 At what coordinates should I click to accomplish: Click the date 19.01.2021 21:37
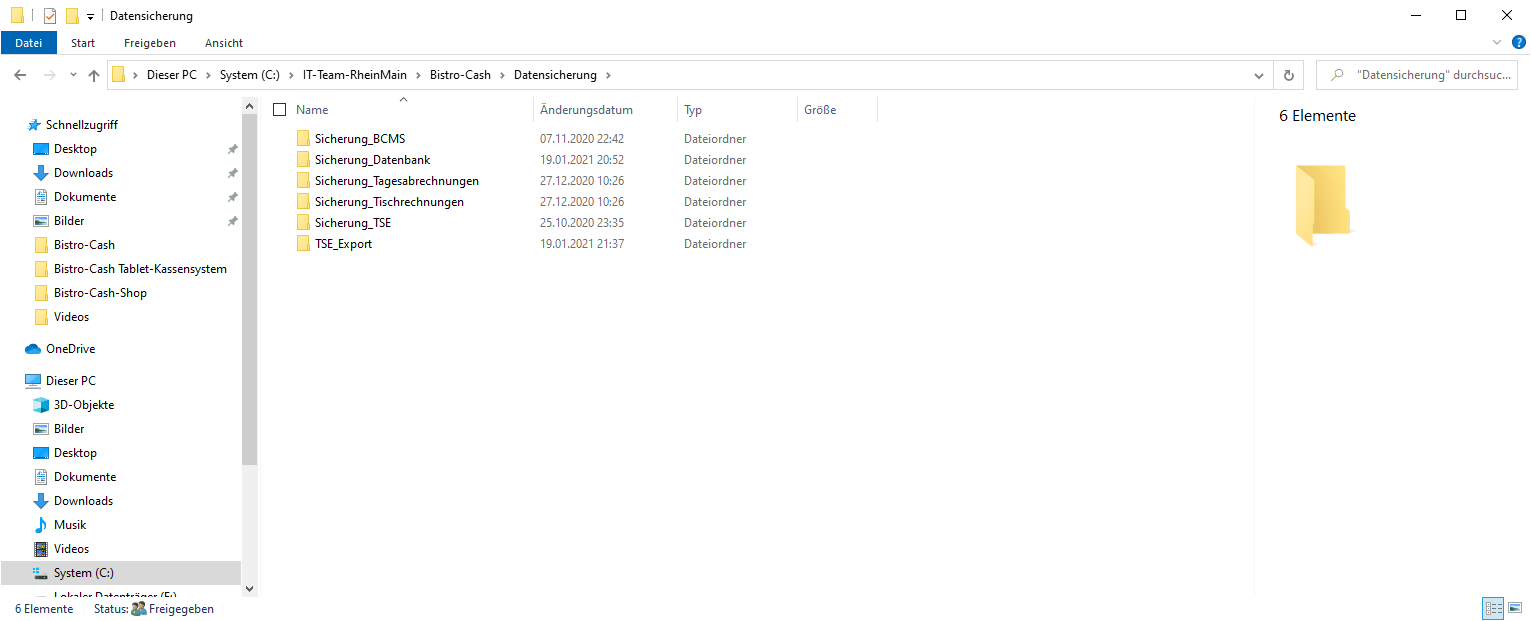point(582,244)
